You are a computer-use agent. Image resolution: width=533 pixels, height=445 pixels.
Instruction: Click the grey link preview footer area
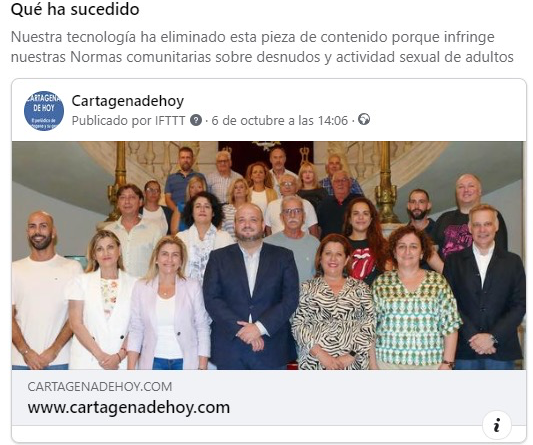pyautogui.click(x=269, y=398)
